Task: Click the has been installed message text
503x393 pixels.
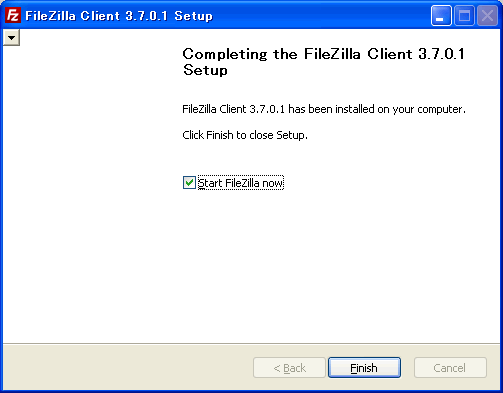Action: pyautogui.click(x=324, y=109)
